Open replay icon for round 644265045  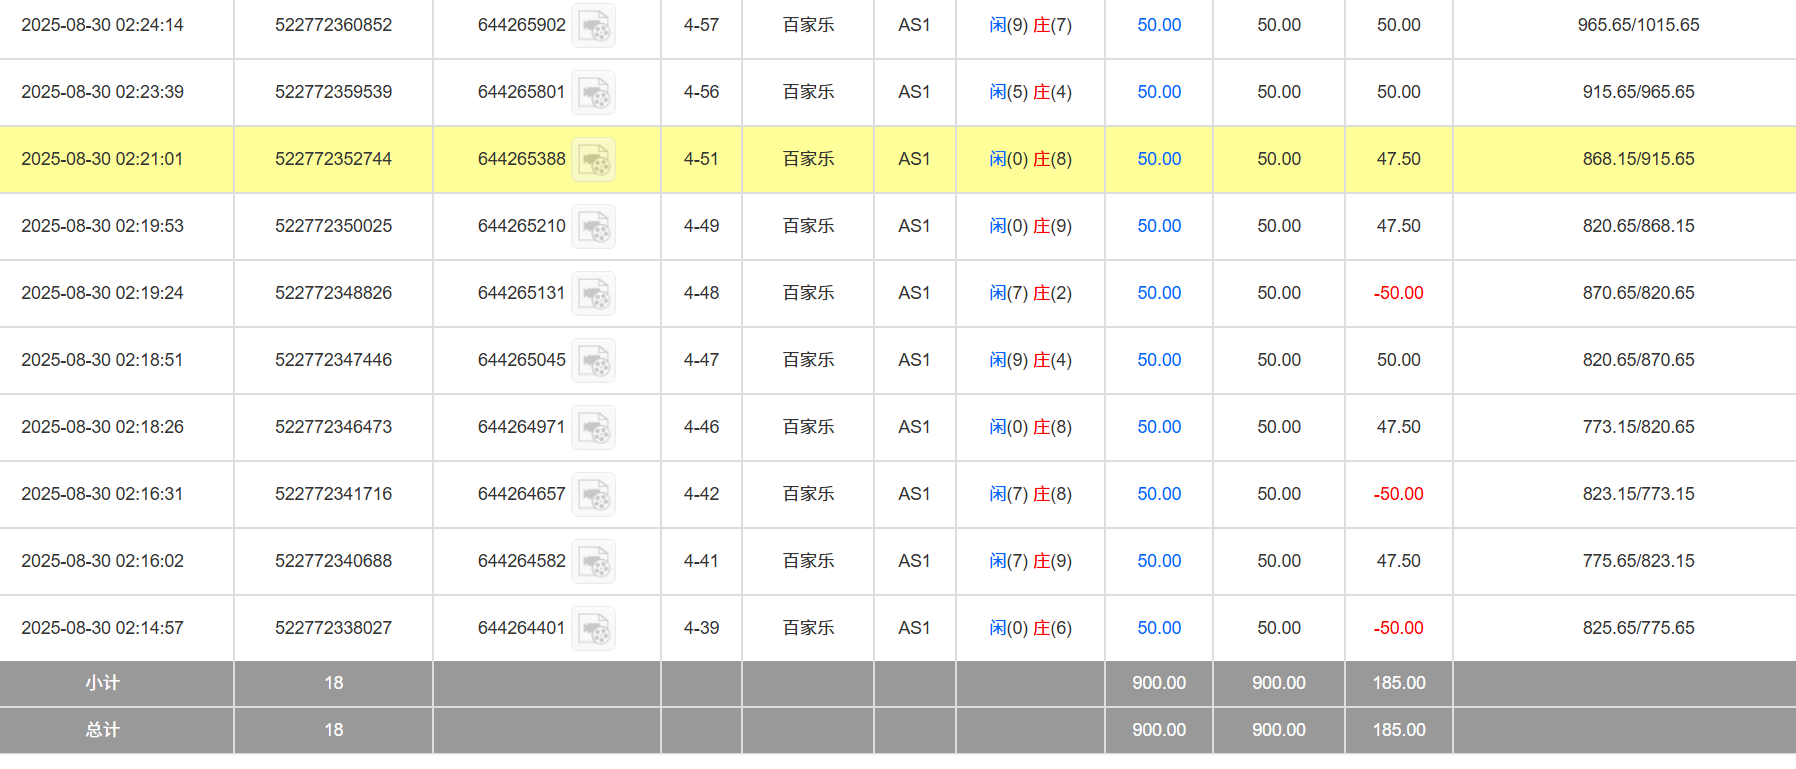(x=594, y=361)
